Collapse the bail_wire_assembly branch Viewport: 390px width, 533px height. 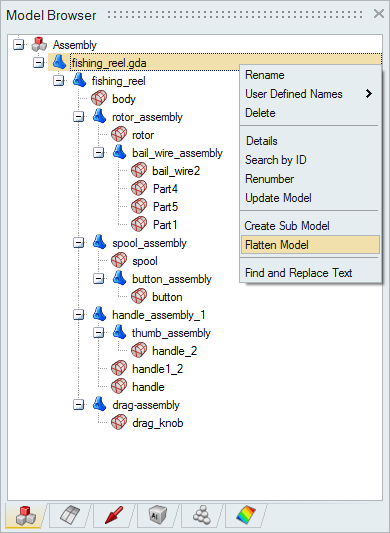(x=99, y=153)
